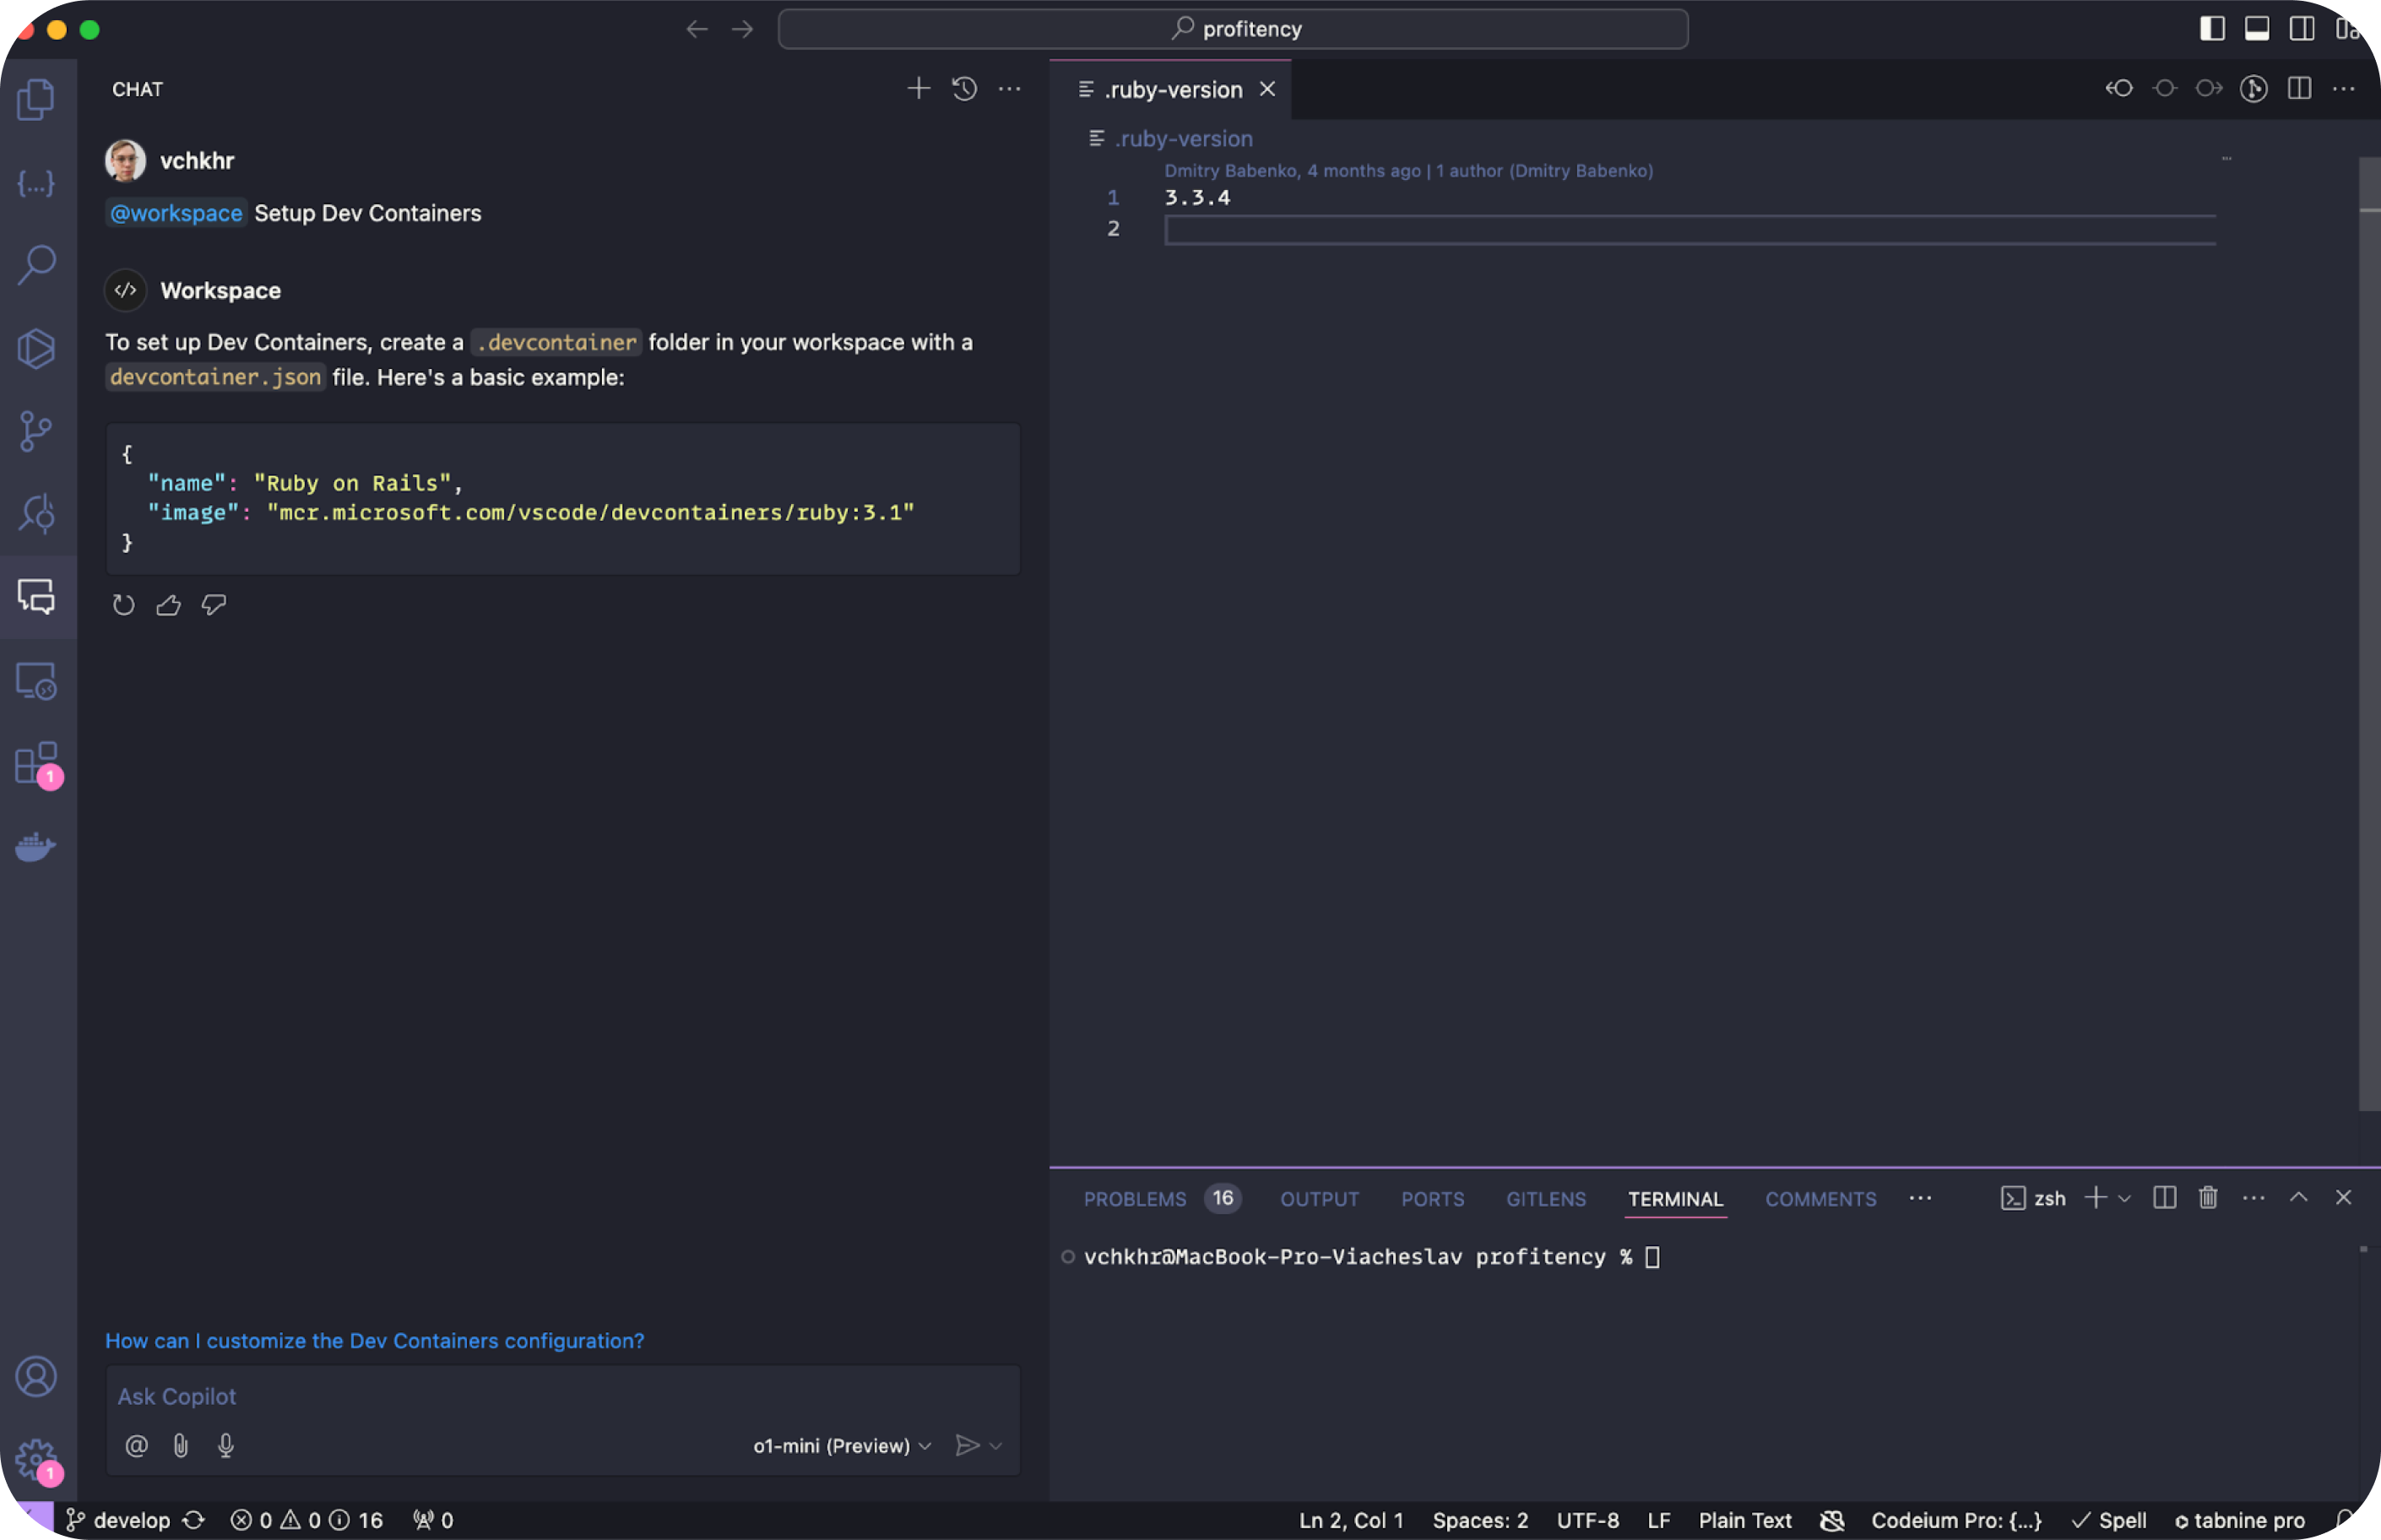The height and width of the screenshot is (1540, 2381).
Task: Toggle the bottom panel layout button
Action: coord(2257,29)
